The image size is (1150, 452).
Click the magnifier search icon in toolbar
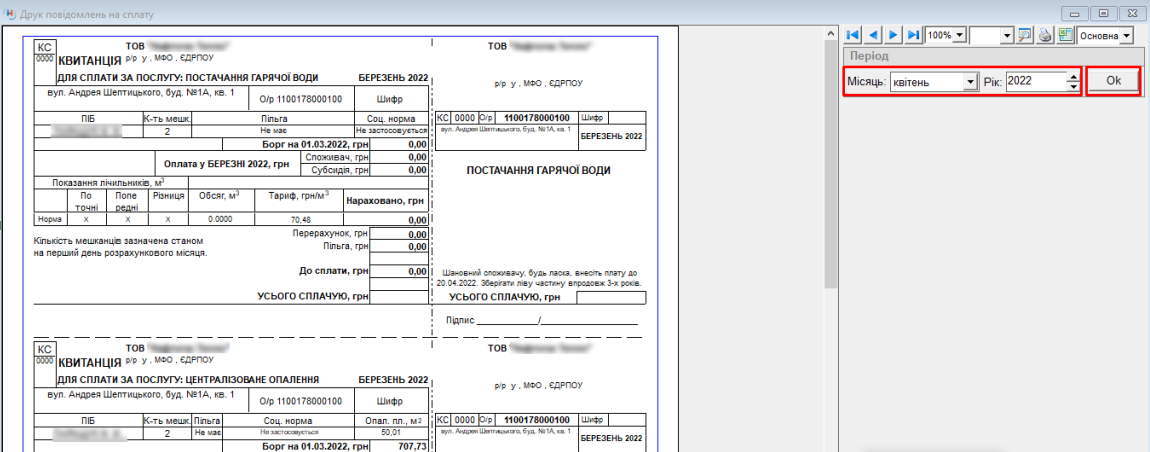[1025, 35]
